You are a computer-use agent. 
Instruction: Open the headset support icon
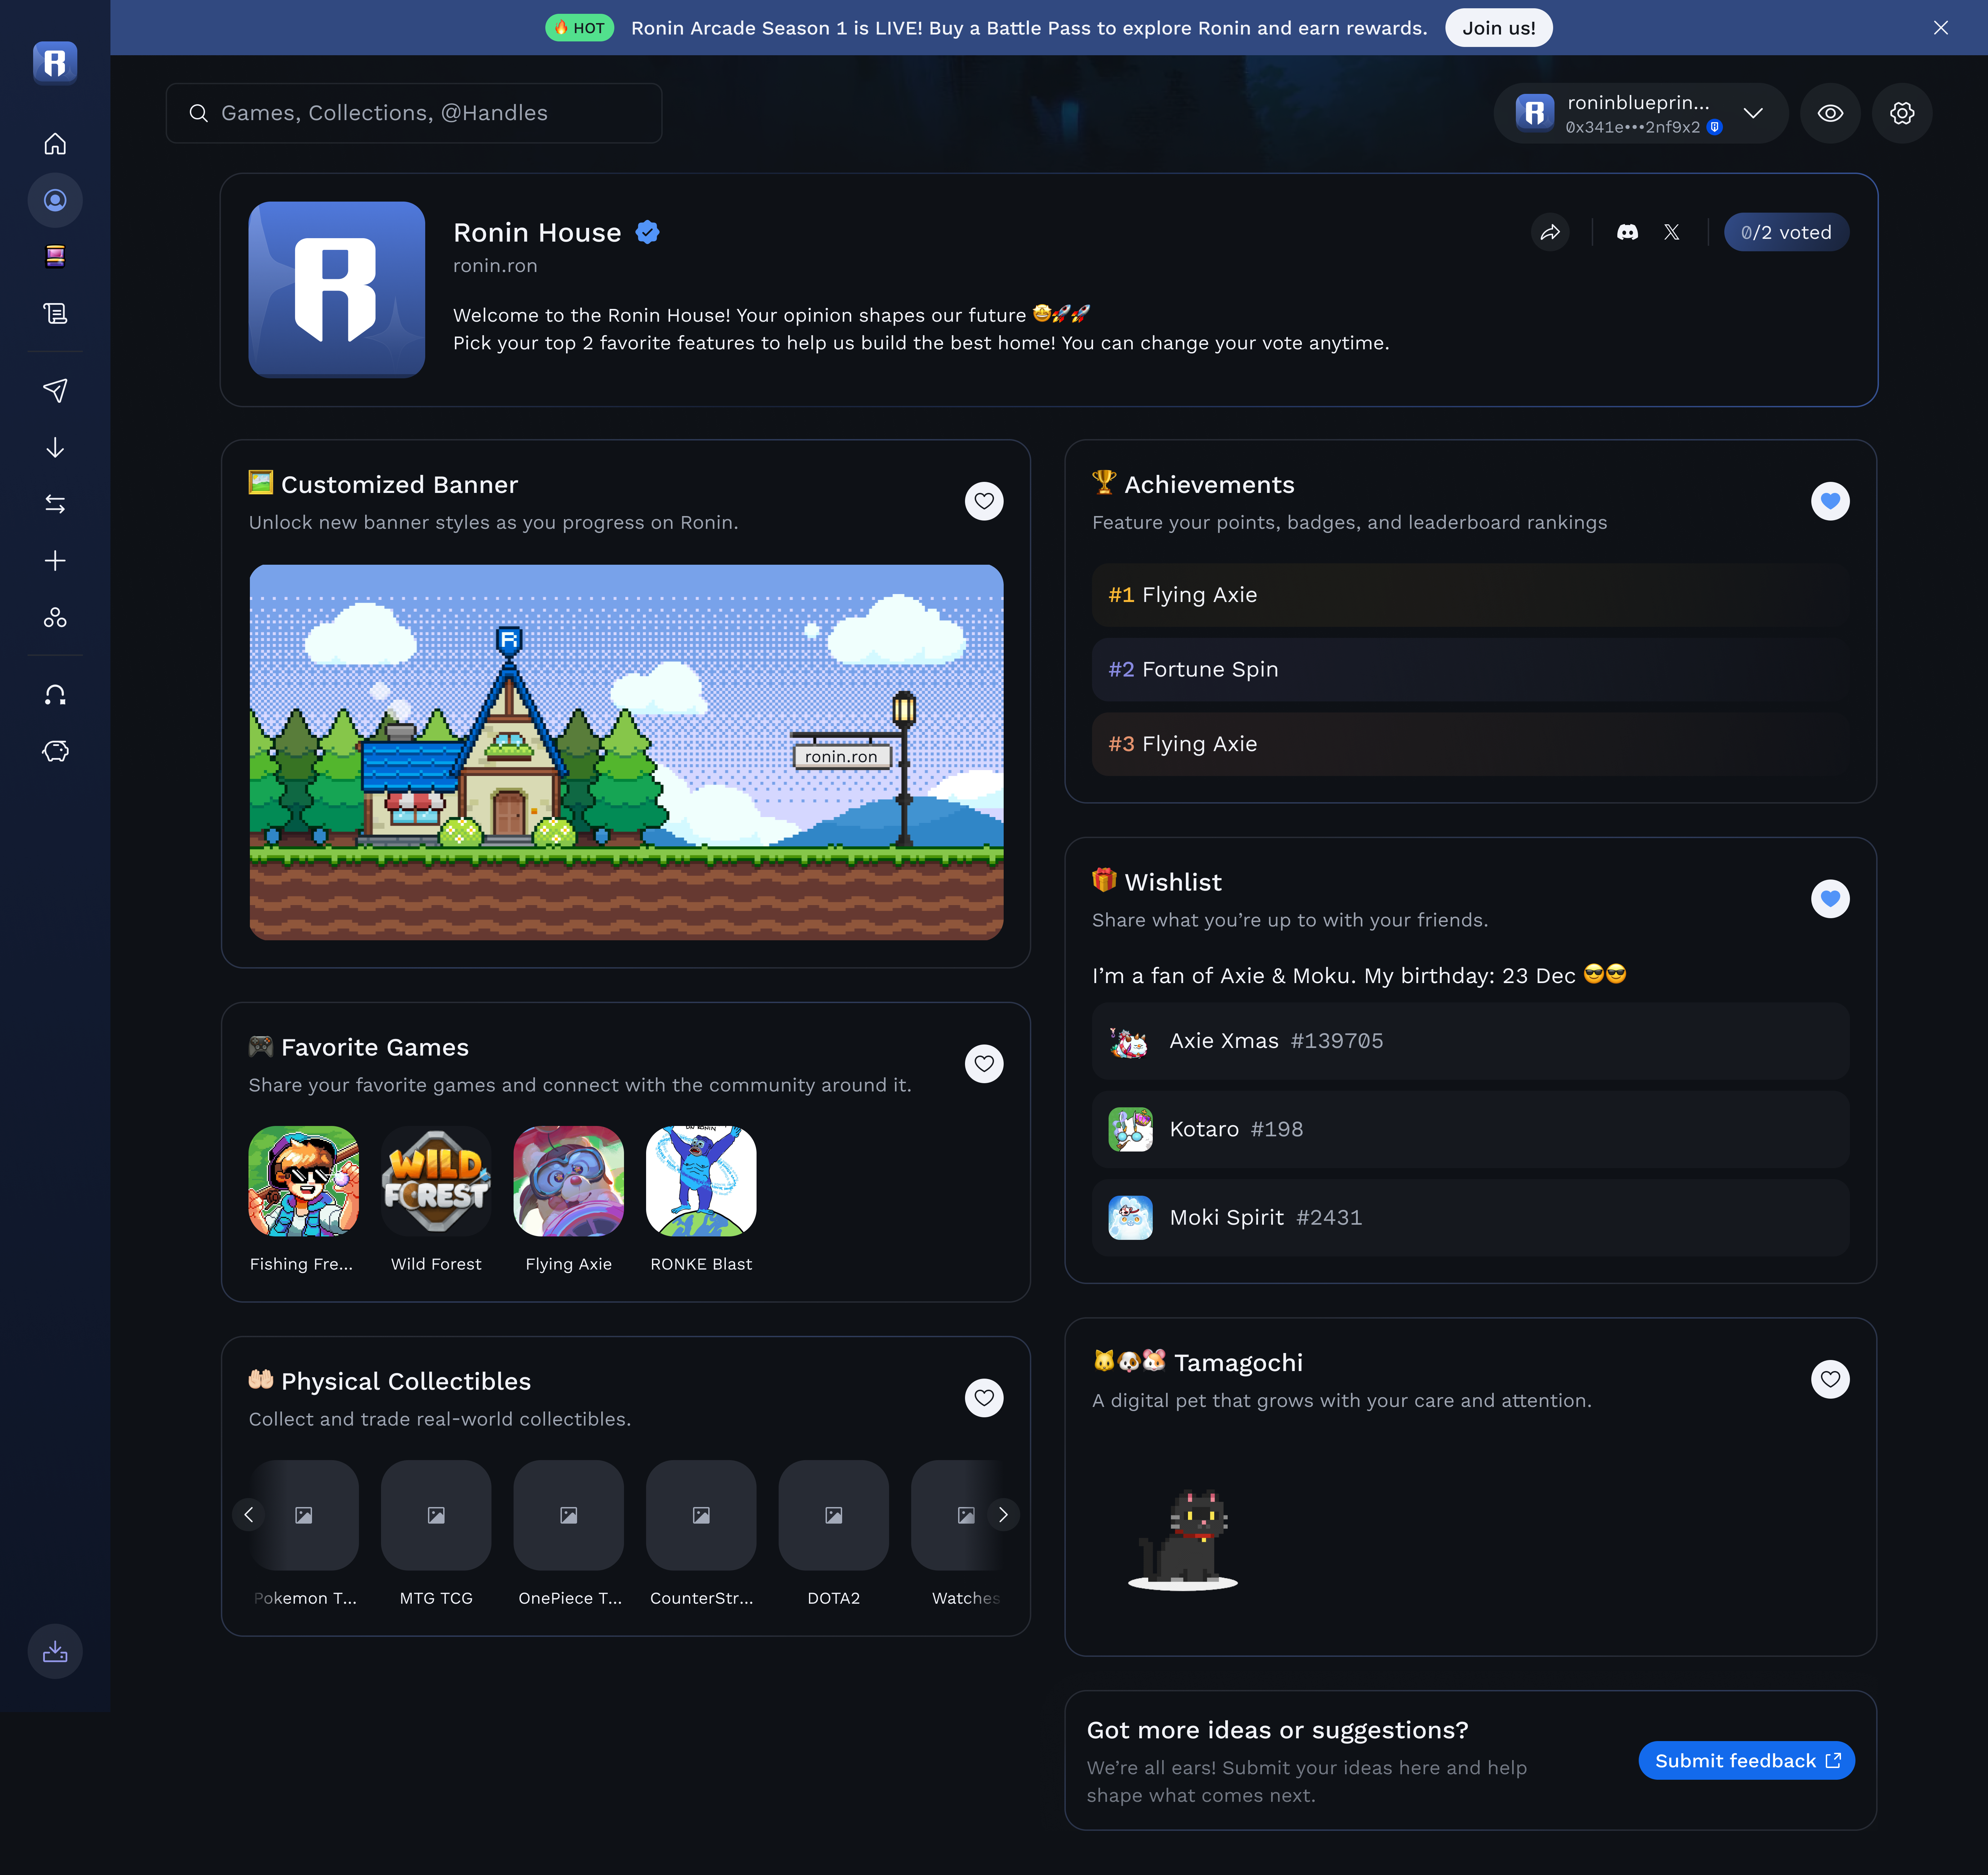55,695
